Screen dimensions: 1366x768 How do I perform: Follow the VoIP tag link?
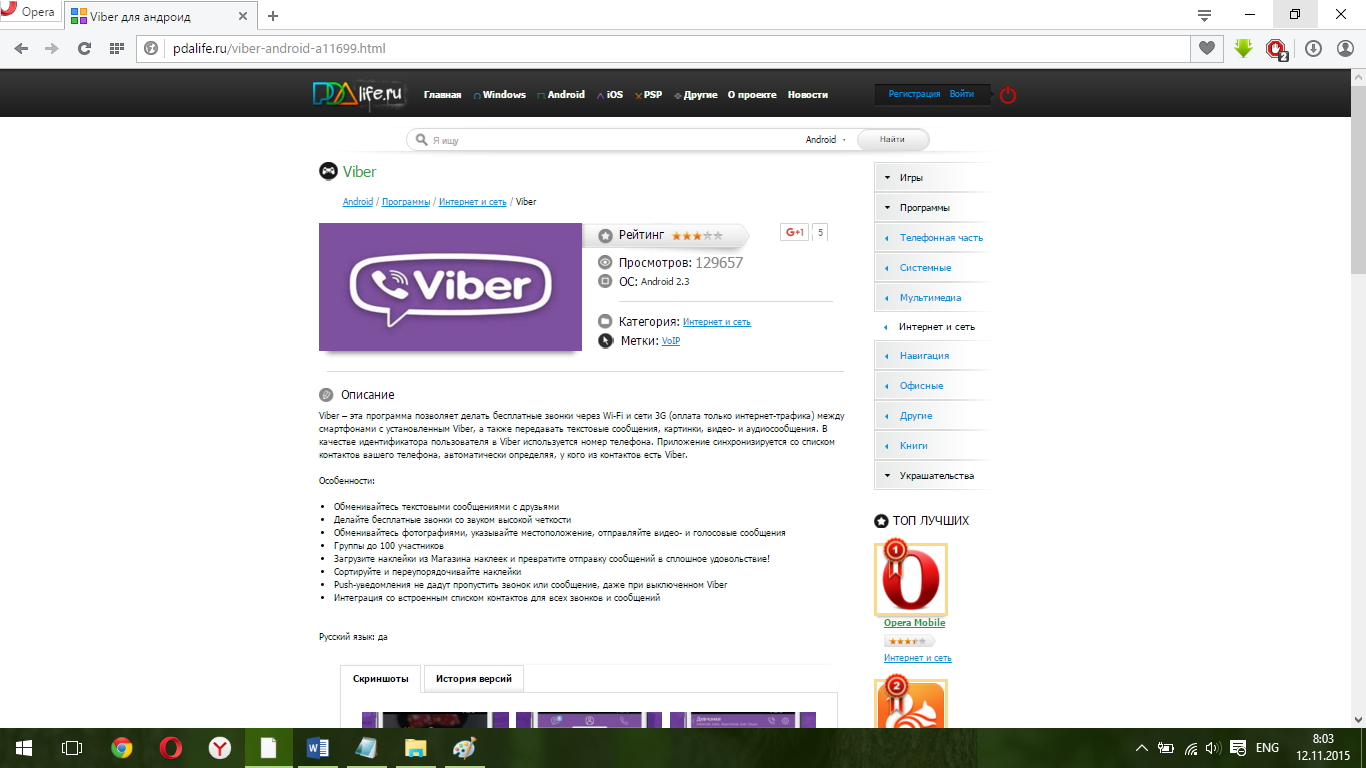pos(670,341)
